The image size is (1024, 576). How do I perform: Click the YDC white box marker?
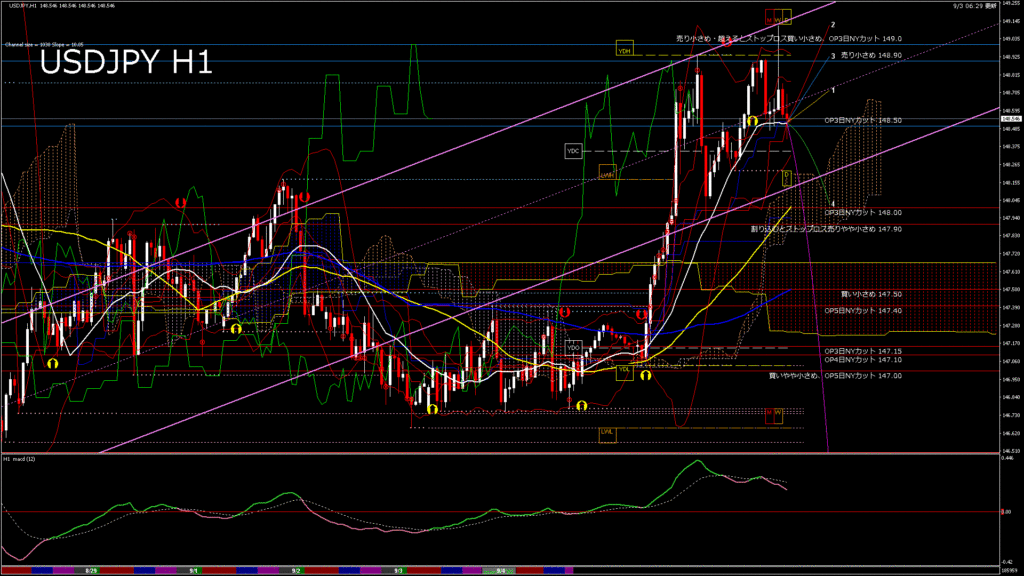point(573,151)
